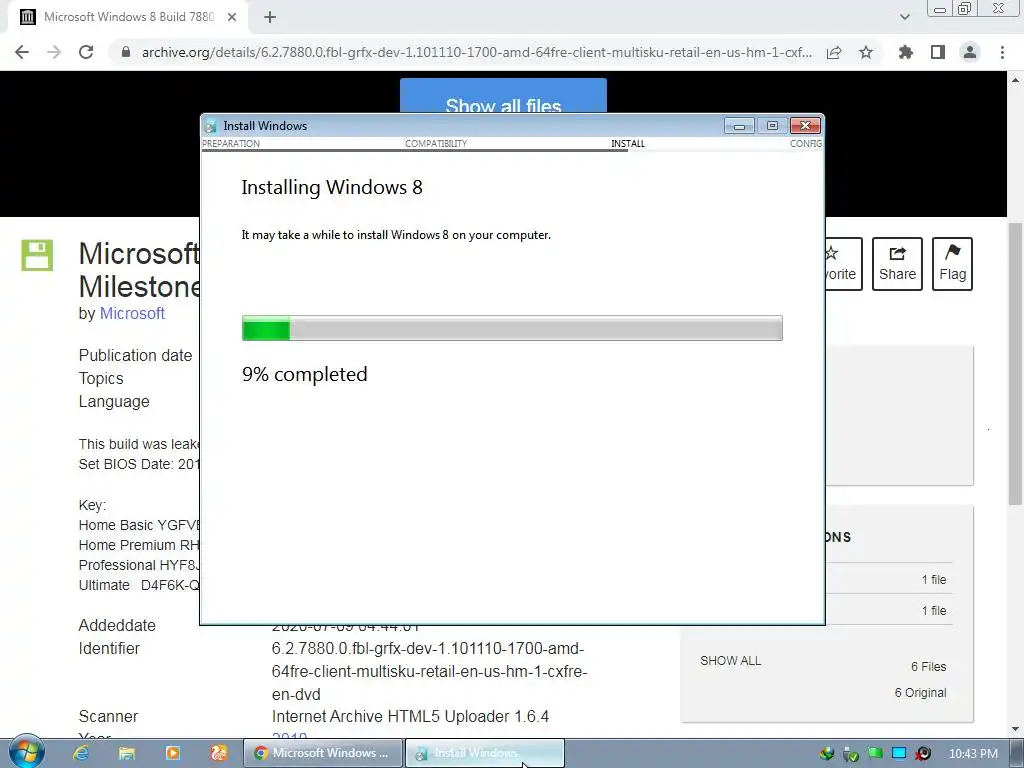The height and width of the screenshot is (768, 1024).
Task: Click the Install Windows progress bar
Action: coord(512,328)
